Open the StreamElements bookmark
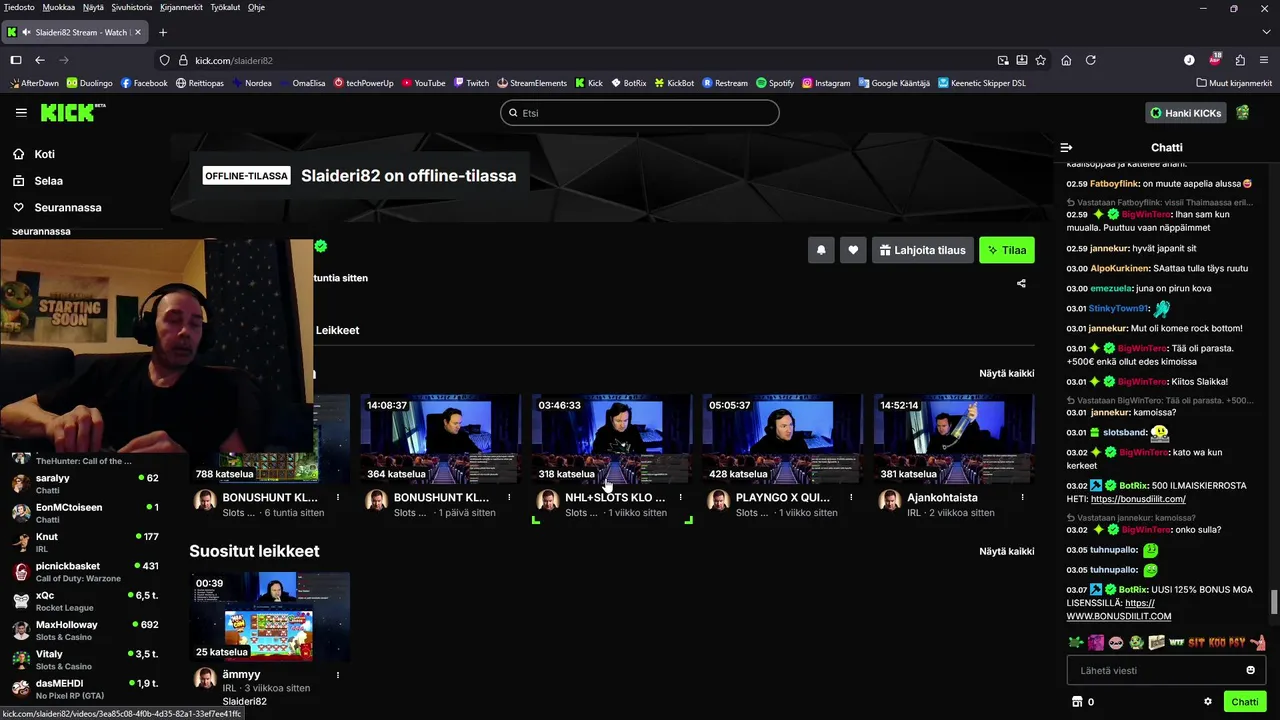The width and height of the screenshot is (1280, 720). (532, 83)
